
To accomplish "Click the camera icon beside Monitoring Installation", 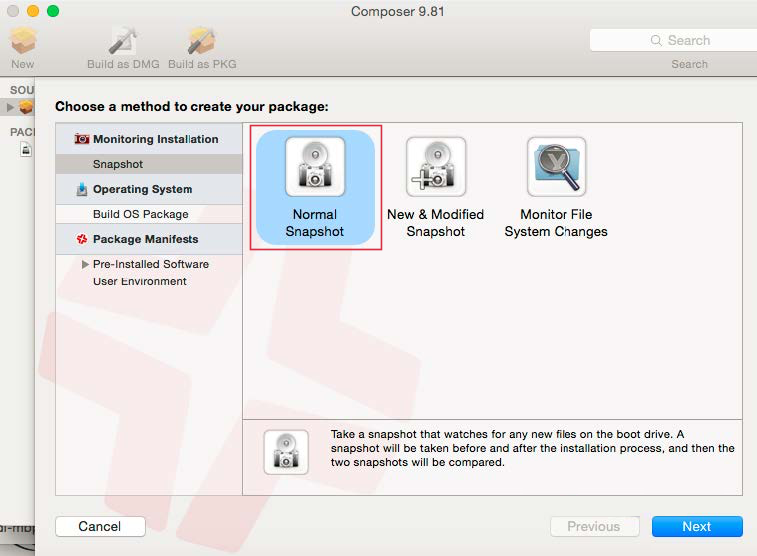I will [82, 139].
